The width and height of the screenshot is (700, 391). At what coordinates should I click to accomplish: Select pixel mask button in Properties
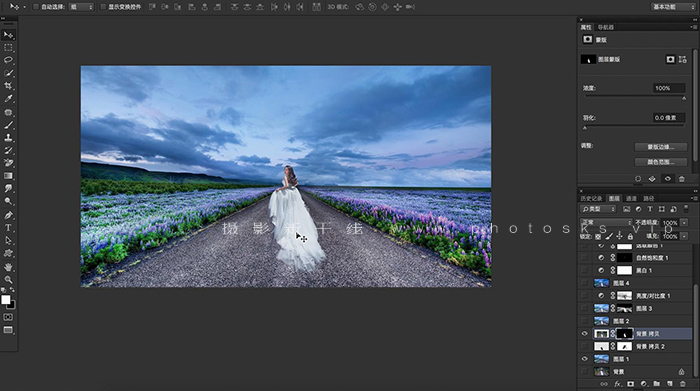670,59
